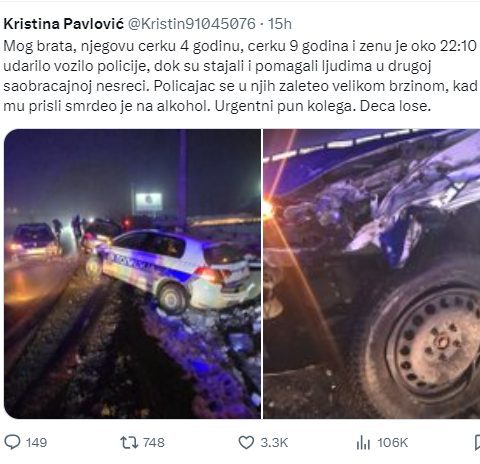Like the tweet with heart icon
The height and width of the screenshot is (464, 480).
pyautogui.click(x=246, y=443)
